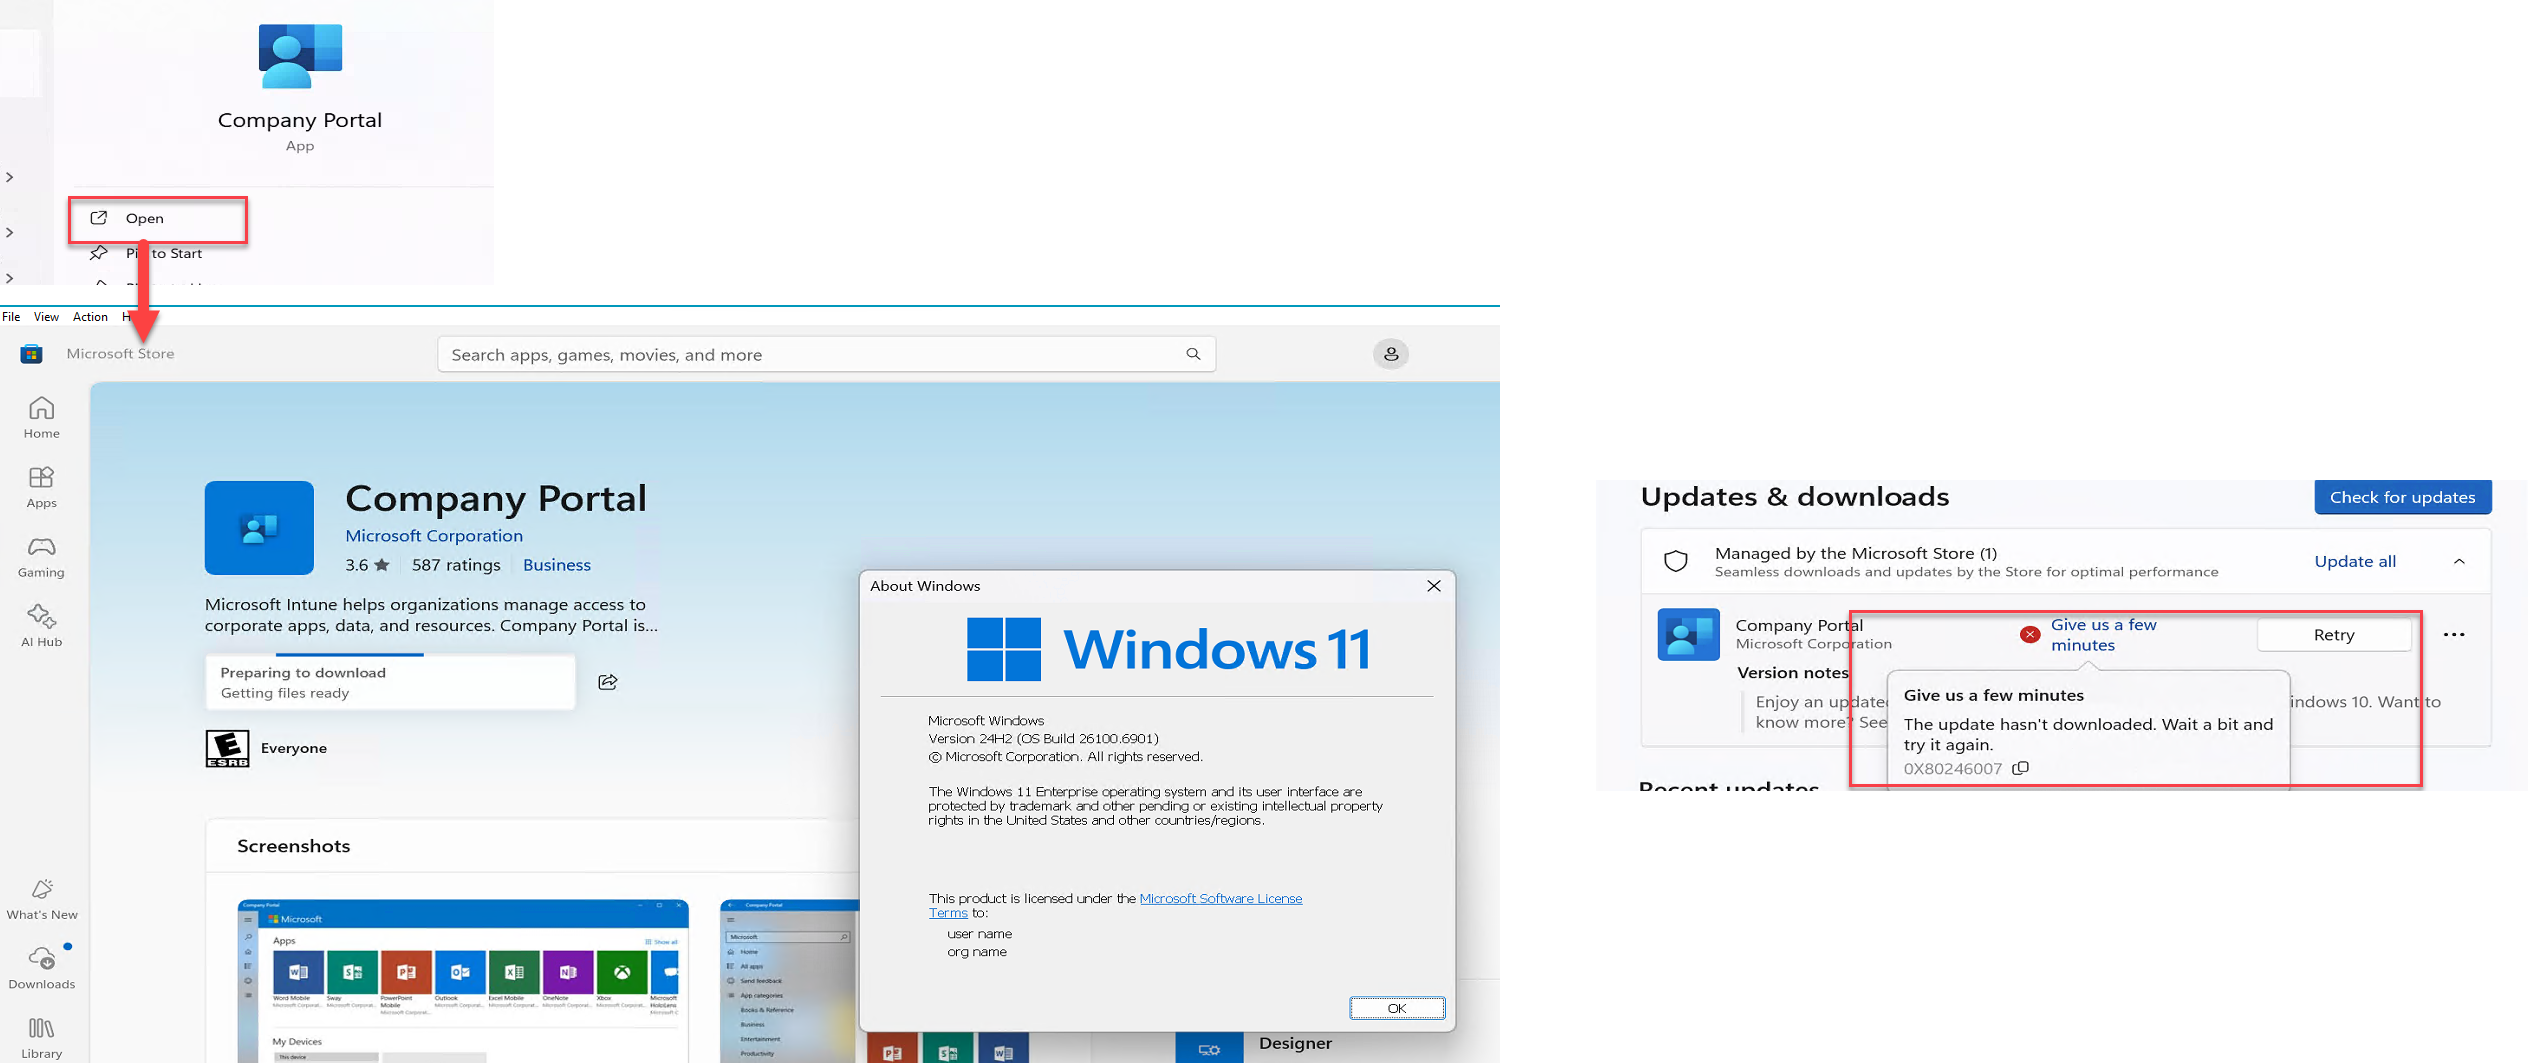Open the second Company Portal screenshot thumbnail
Image resolution: width=2528 pixels, height=1063 pixels.
click(x=789, y=981)
